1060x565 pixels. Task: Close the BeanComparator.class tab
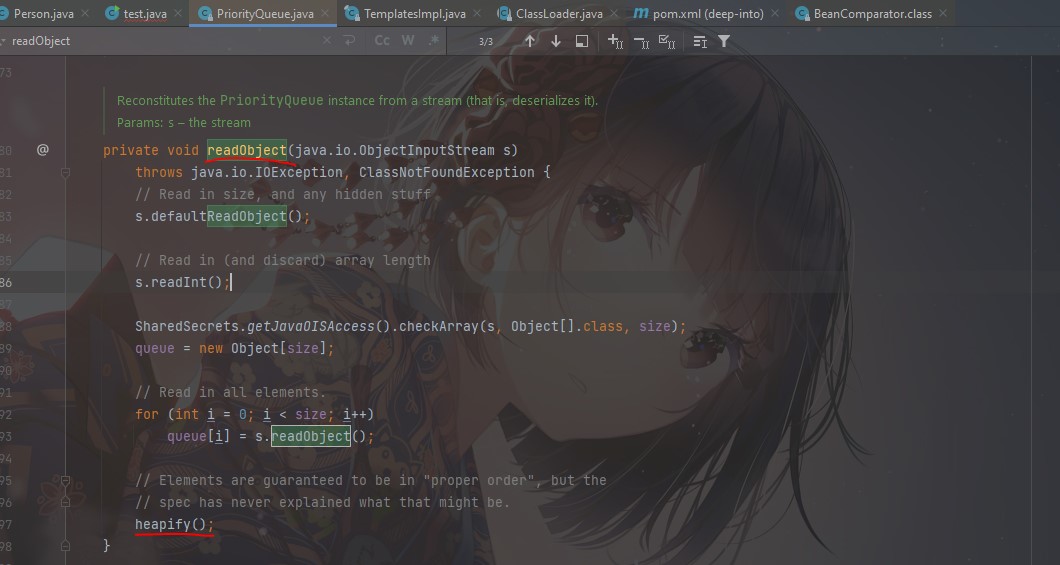click(x=943, y=14)
